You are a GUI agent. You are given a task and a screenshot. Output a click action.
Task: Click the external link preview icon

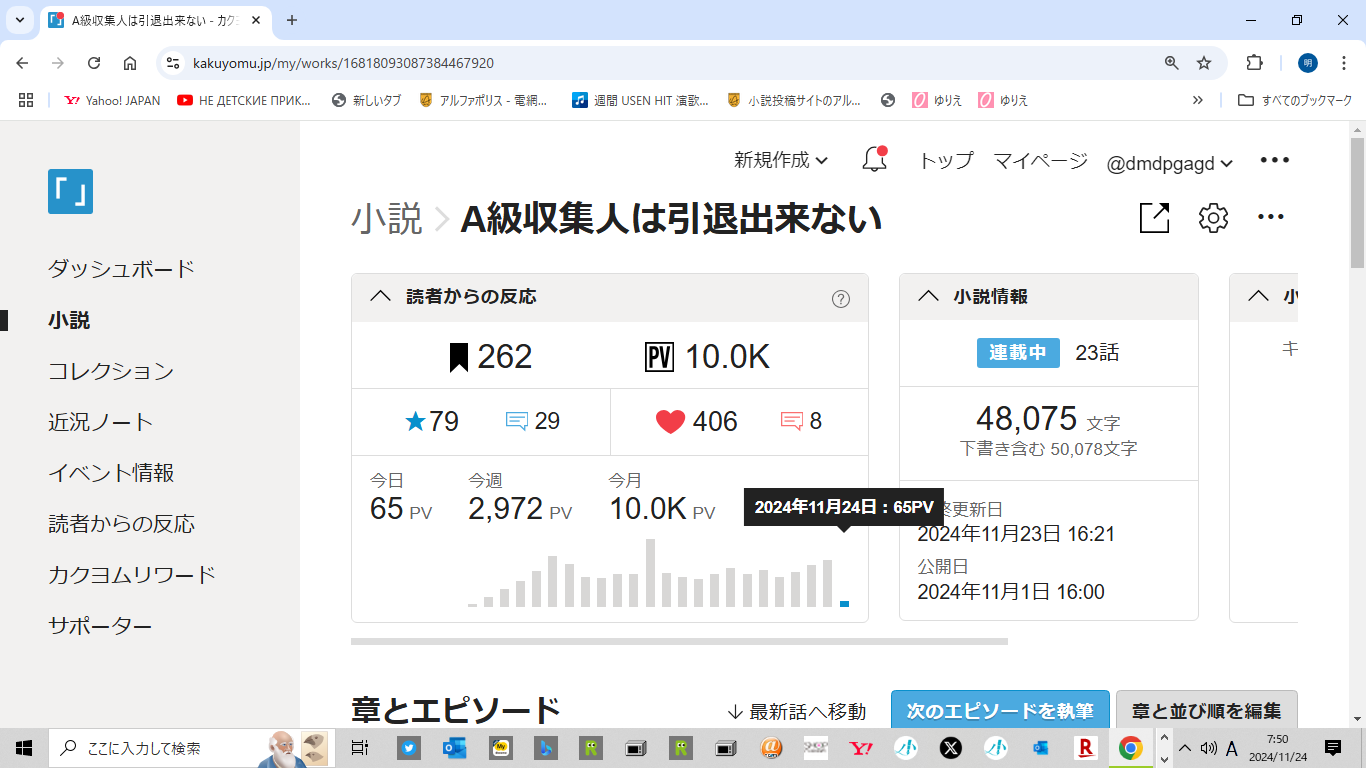1154,218
